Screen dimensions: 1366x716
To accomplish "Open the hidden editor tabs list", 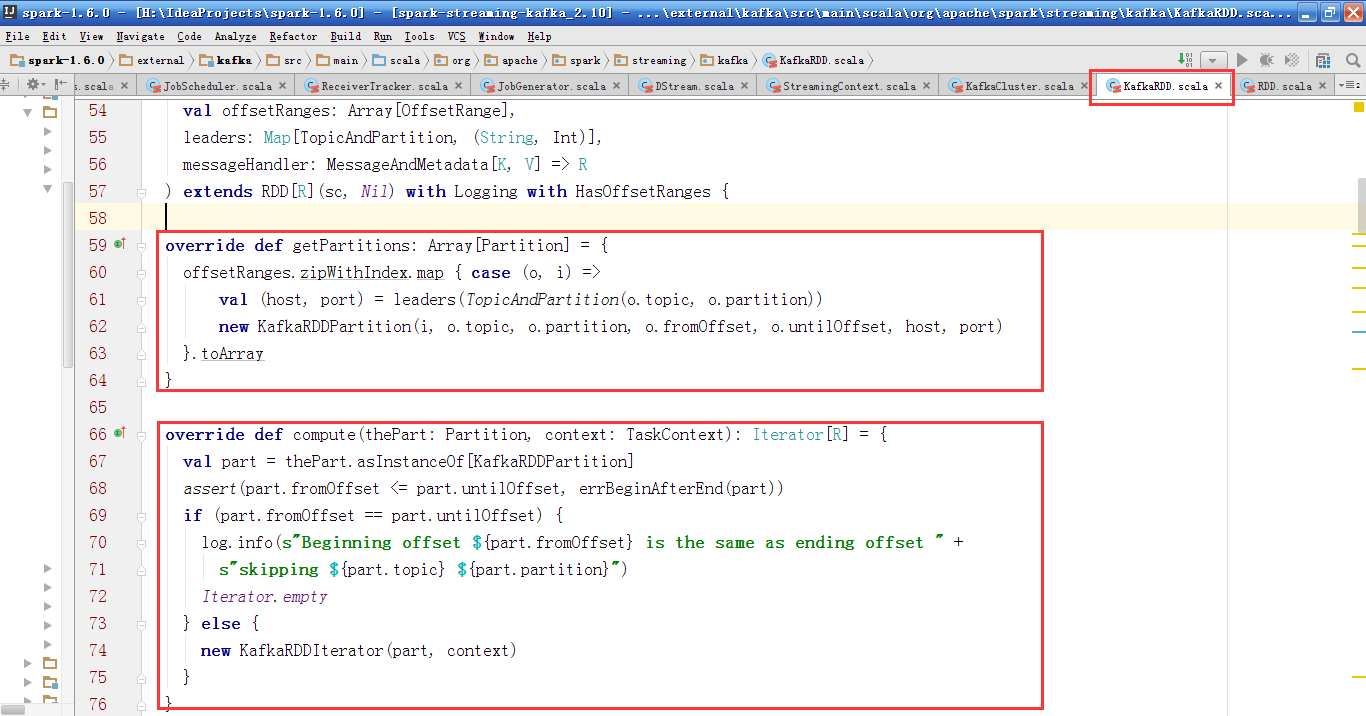I will pos(1349,86).
